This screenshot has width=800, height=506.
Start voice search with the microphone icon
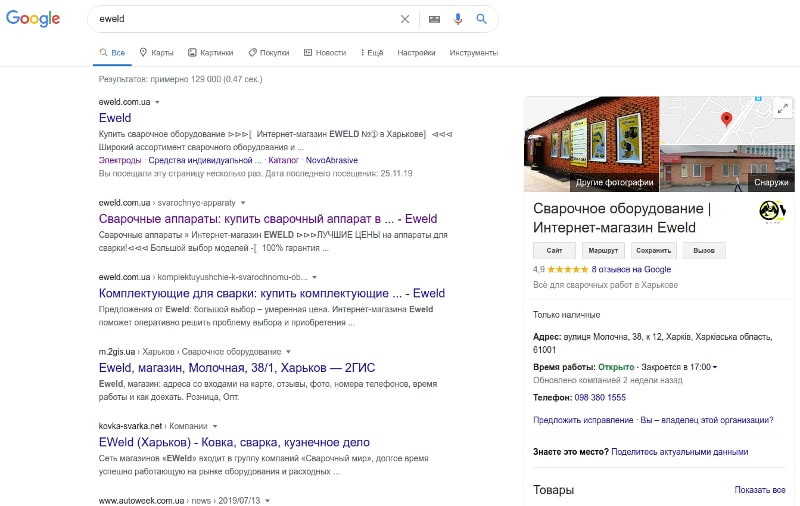458,19
